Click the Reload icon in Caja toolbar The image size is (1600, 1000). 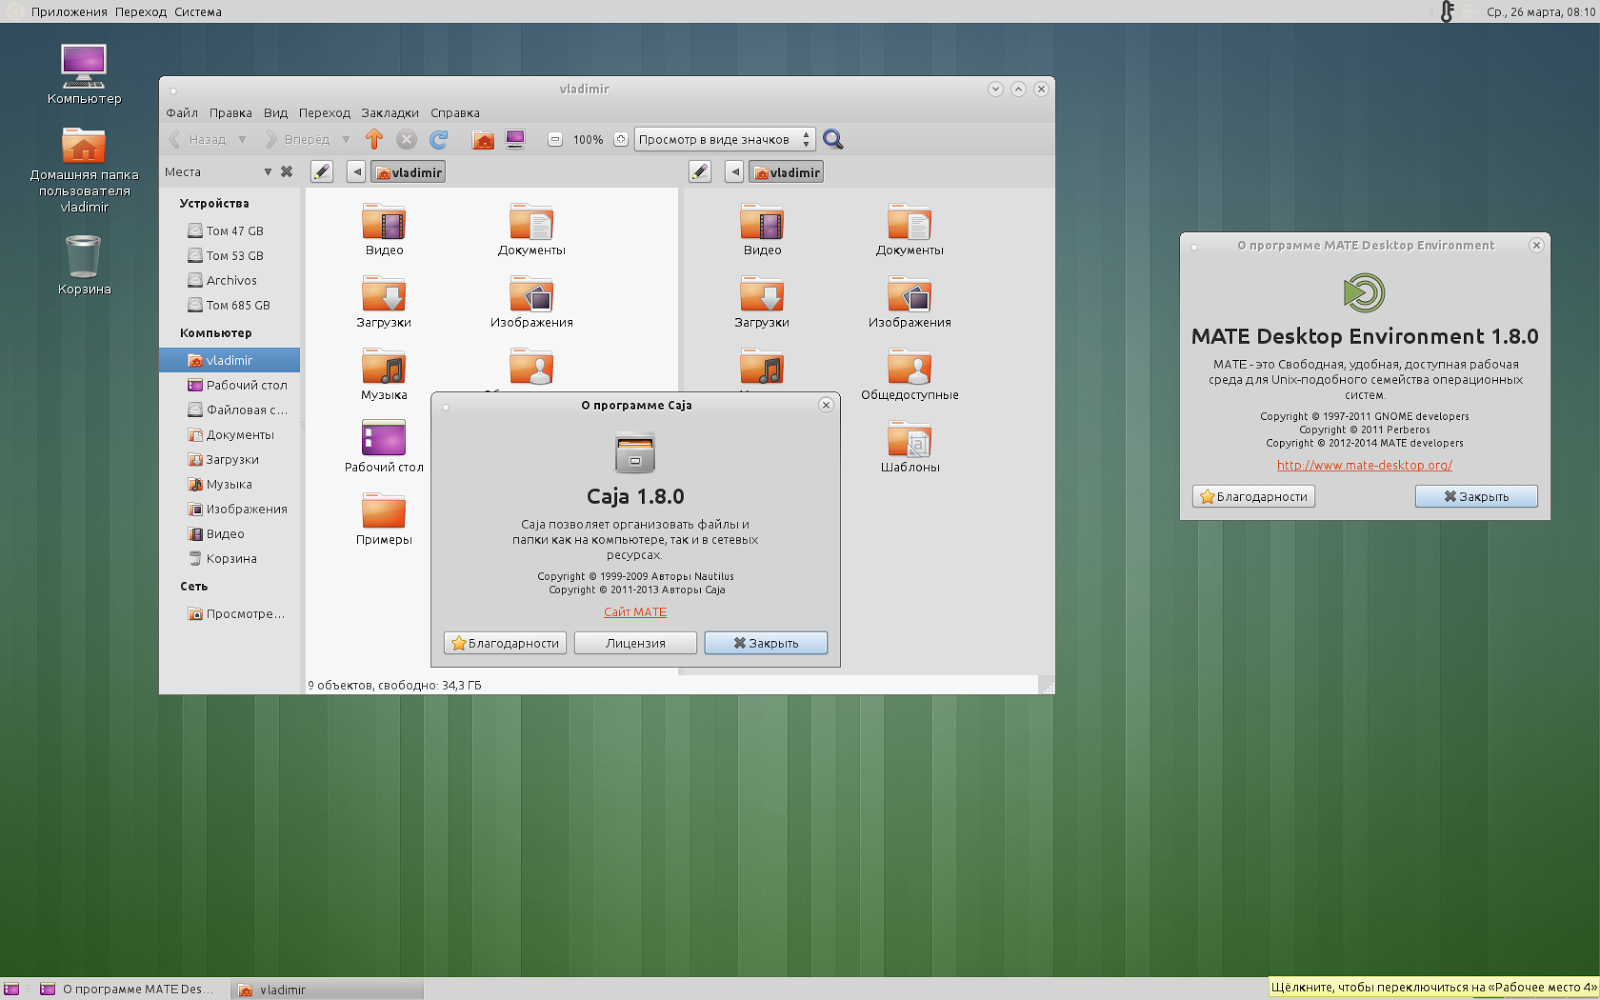pos(439,139)
